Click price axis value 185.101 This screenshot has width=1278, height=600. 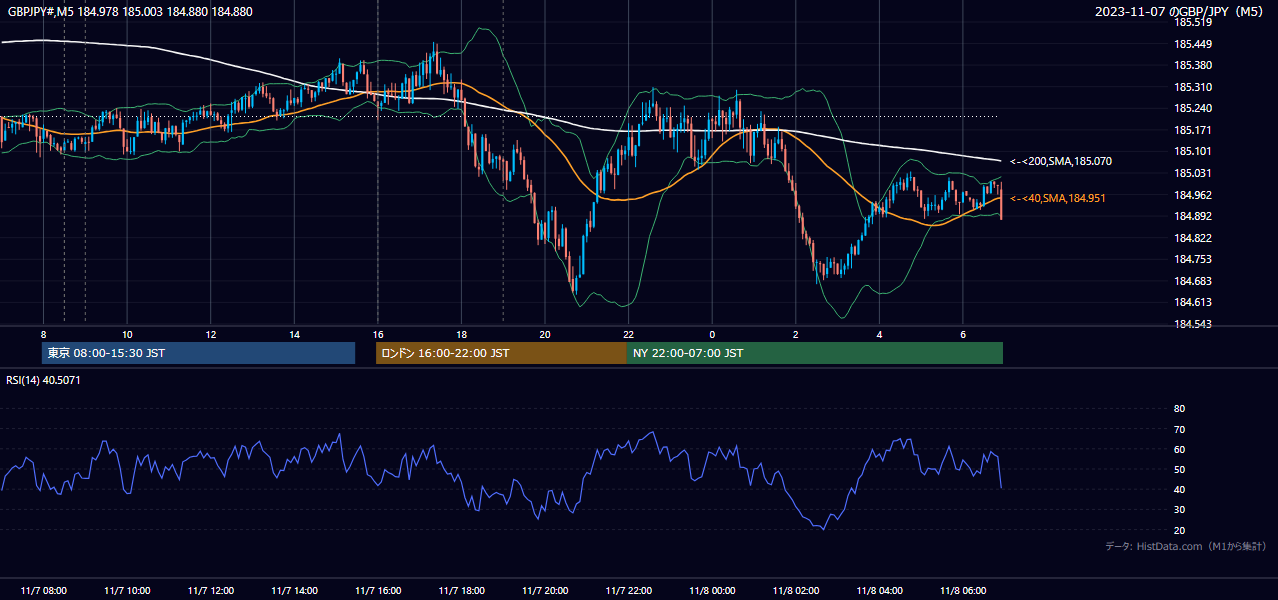point(1193,151)
